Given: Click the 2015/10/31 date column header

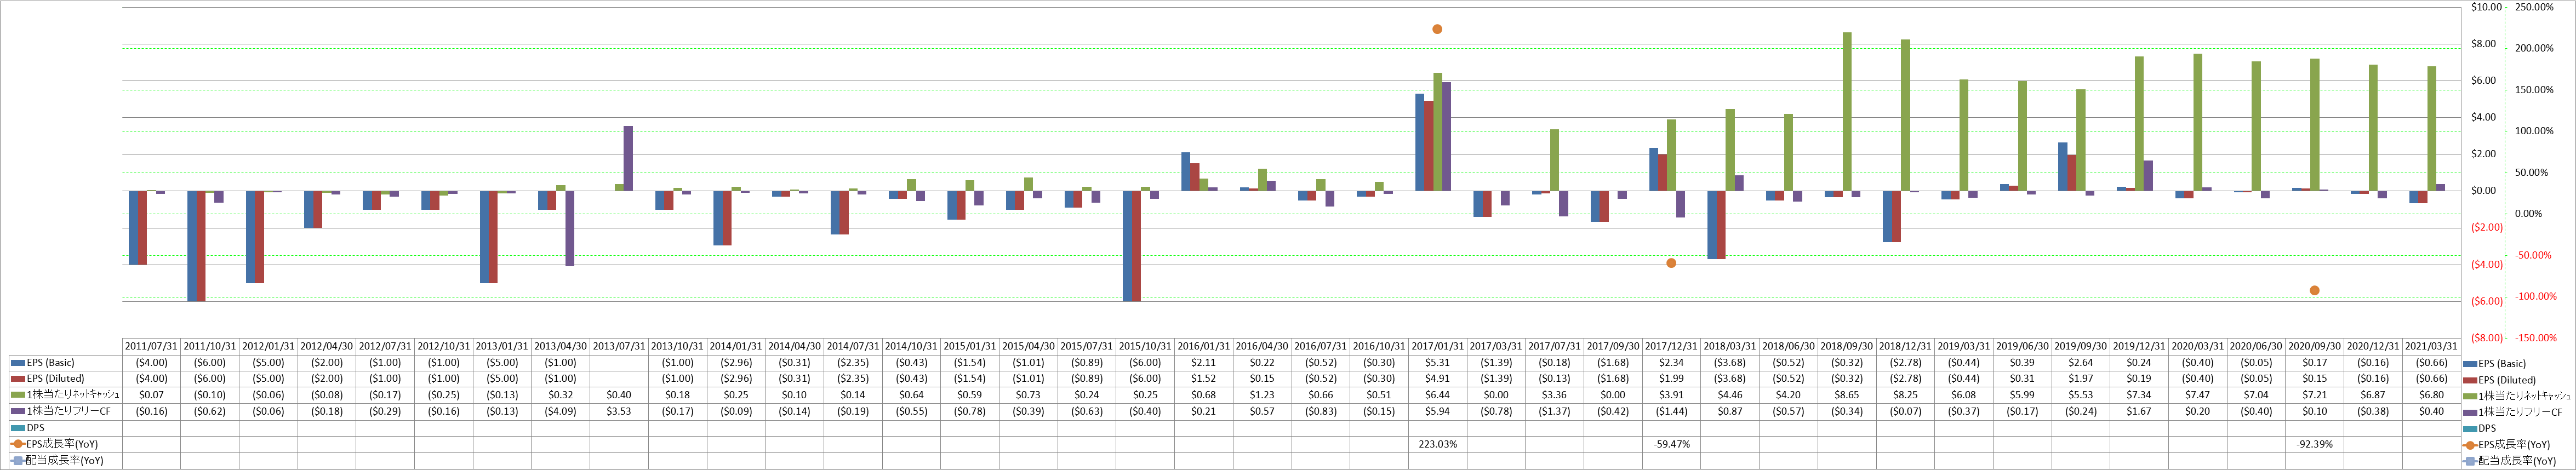Looking at the screenshot, I should click(x=1145, y=346).
